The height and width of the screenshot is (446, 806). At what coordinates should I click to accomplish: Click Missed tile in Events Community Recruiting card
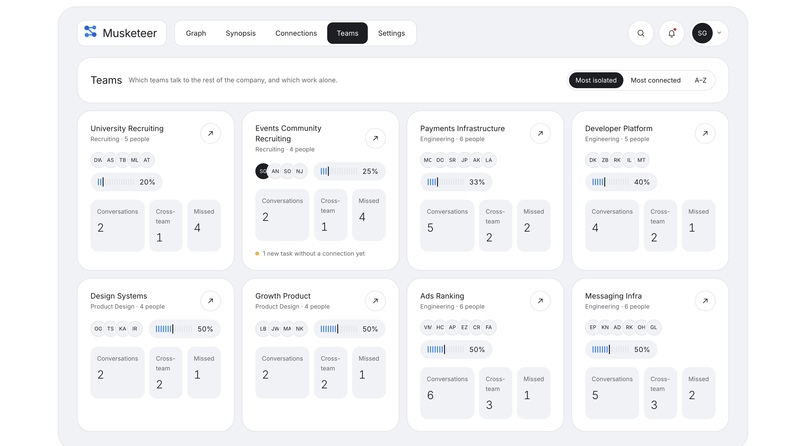pyautogui.click(x=369, y=215)
